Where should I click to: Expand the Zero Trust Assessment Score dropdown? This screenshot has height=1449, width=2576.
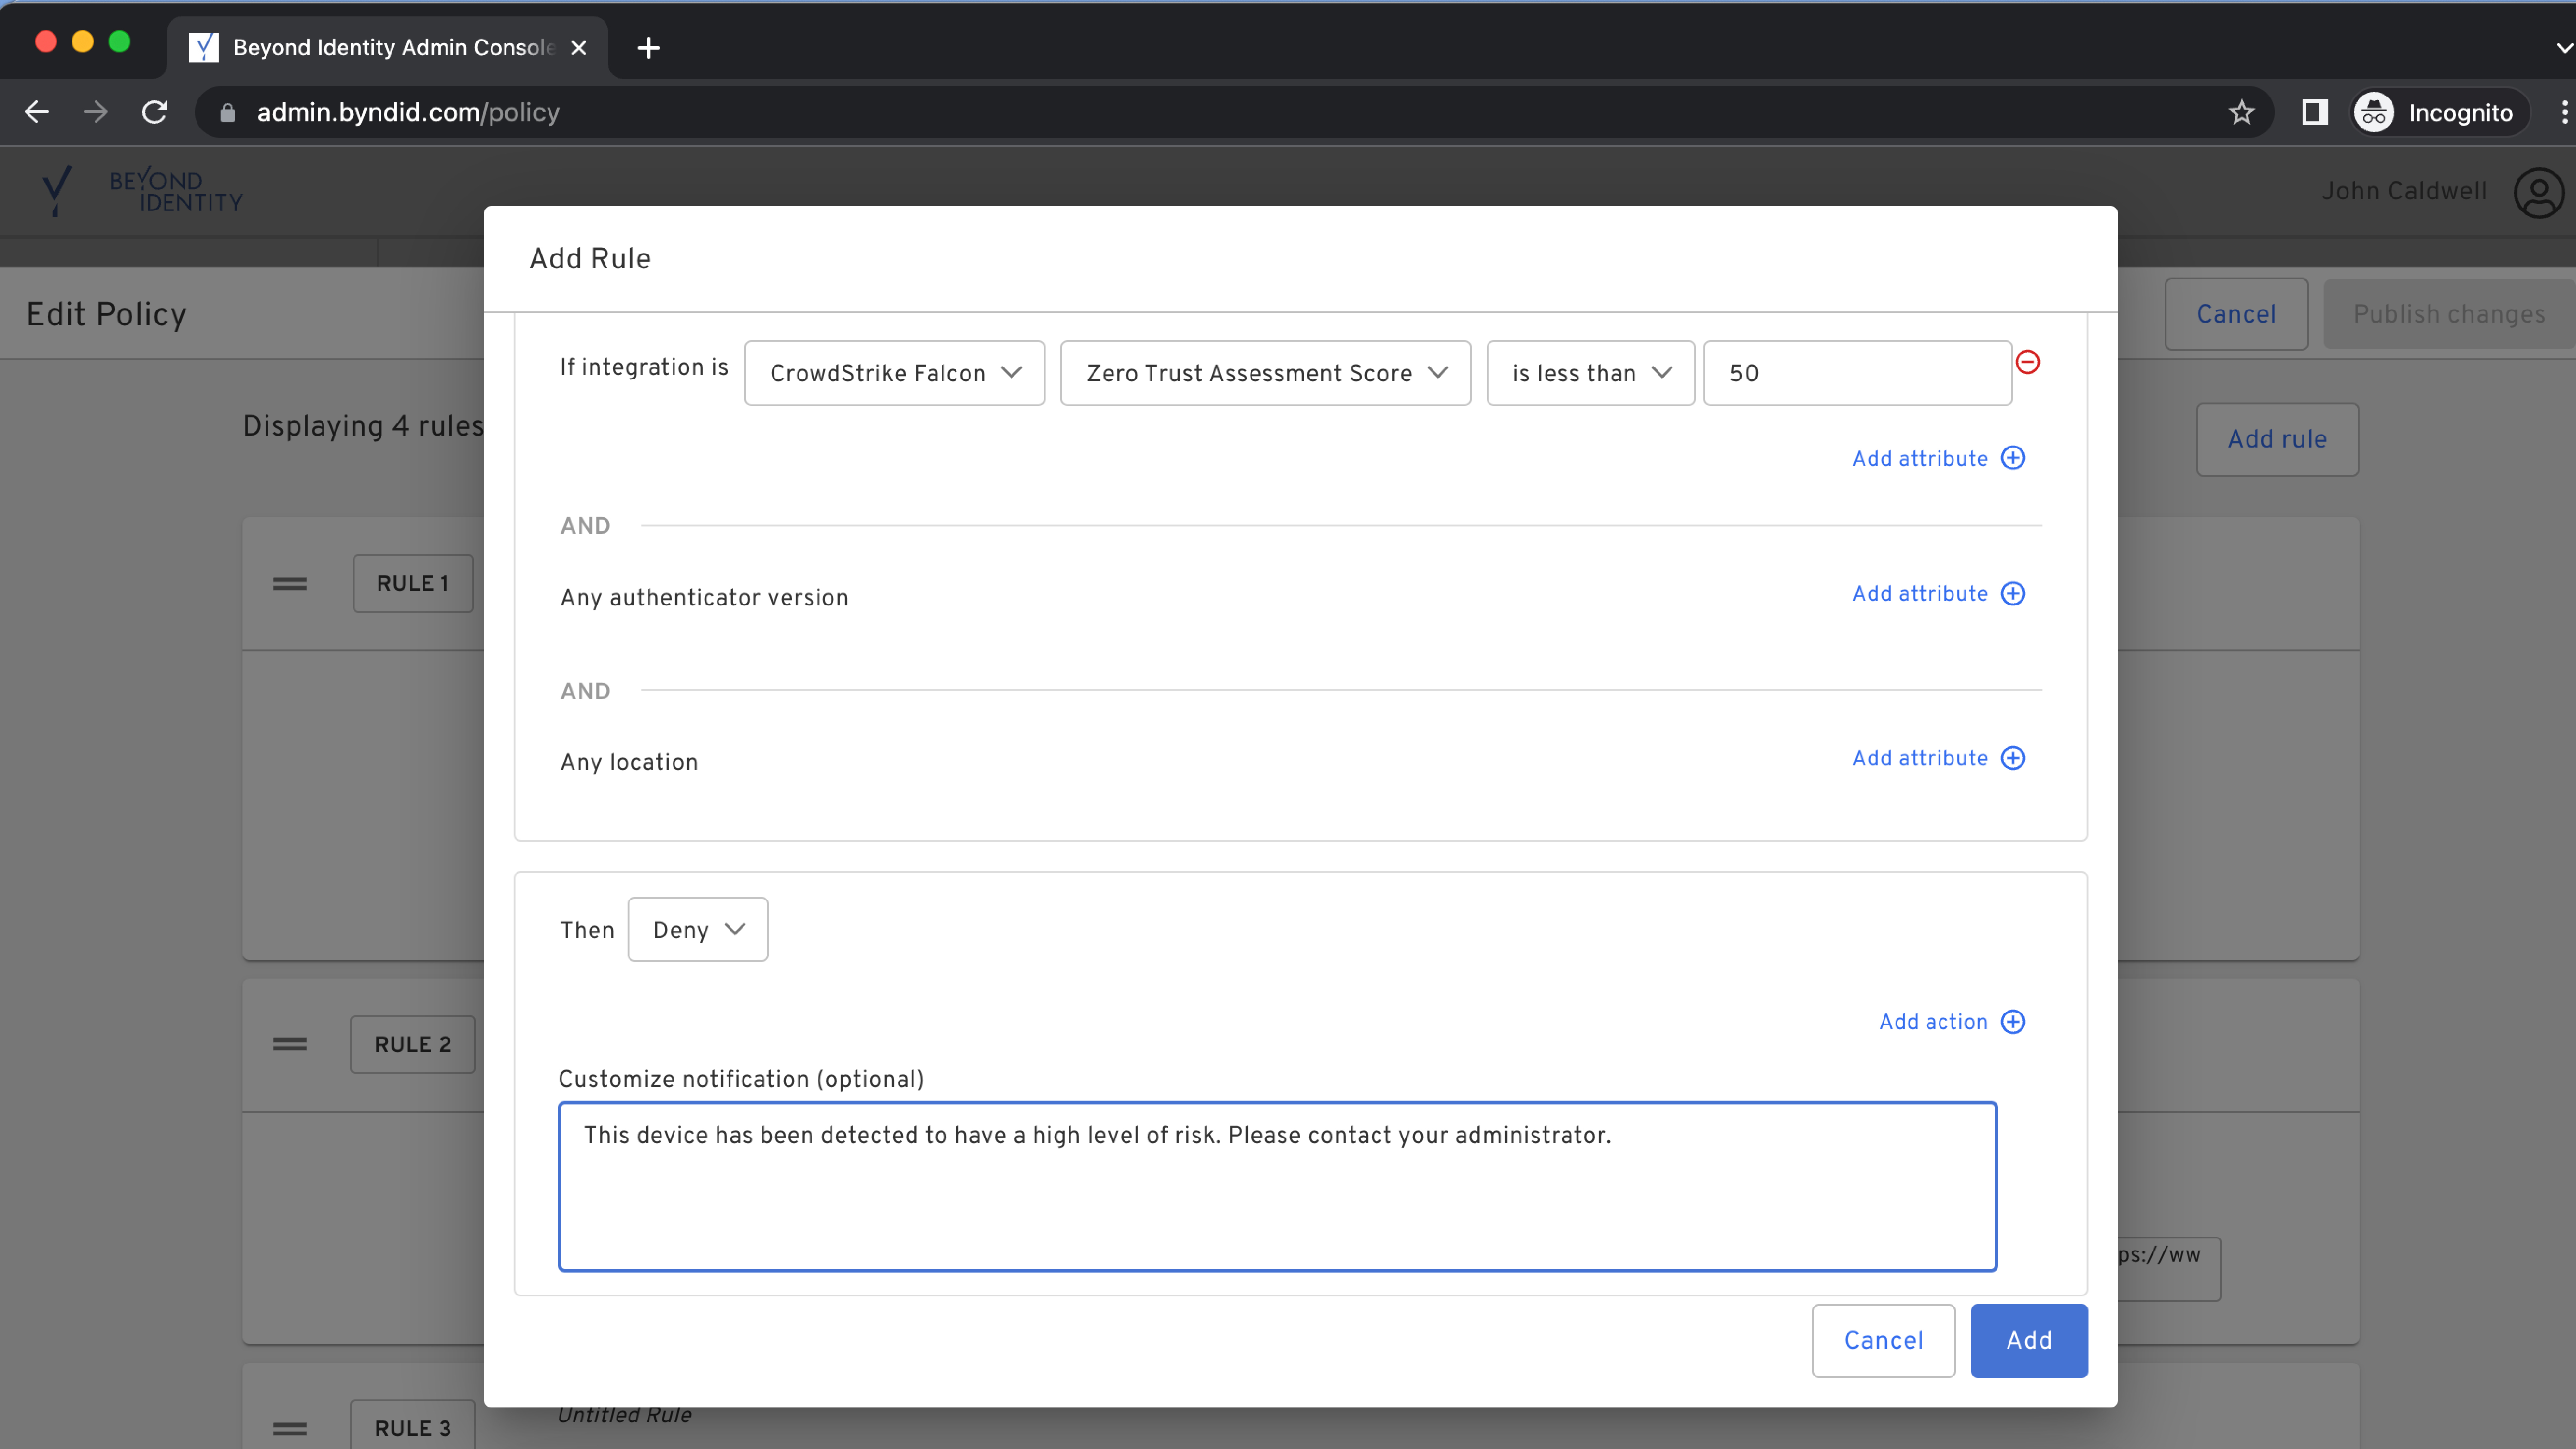(x=1265, y=373)
